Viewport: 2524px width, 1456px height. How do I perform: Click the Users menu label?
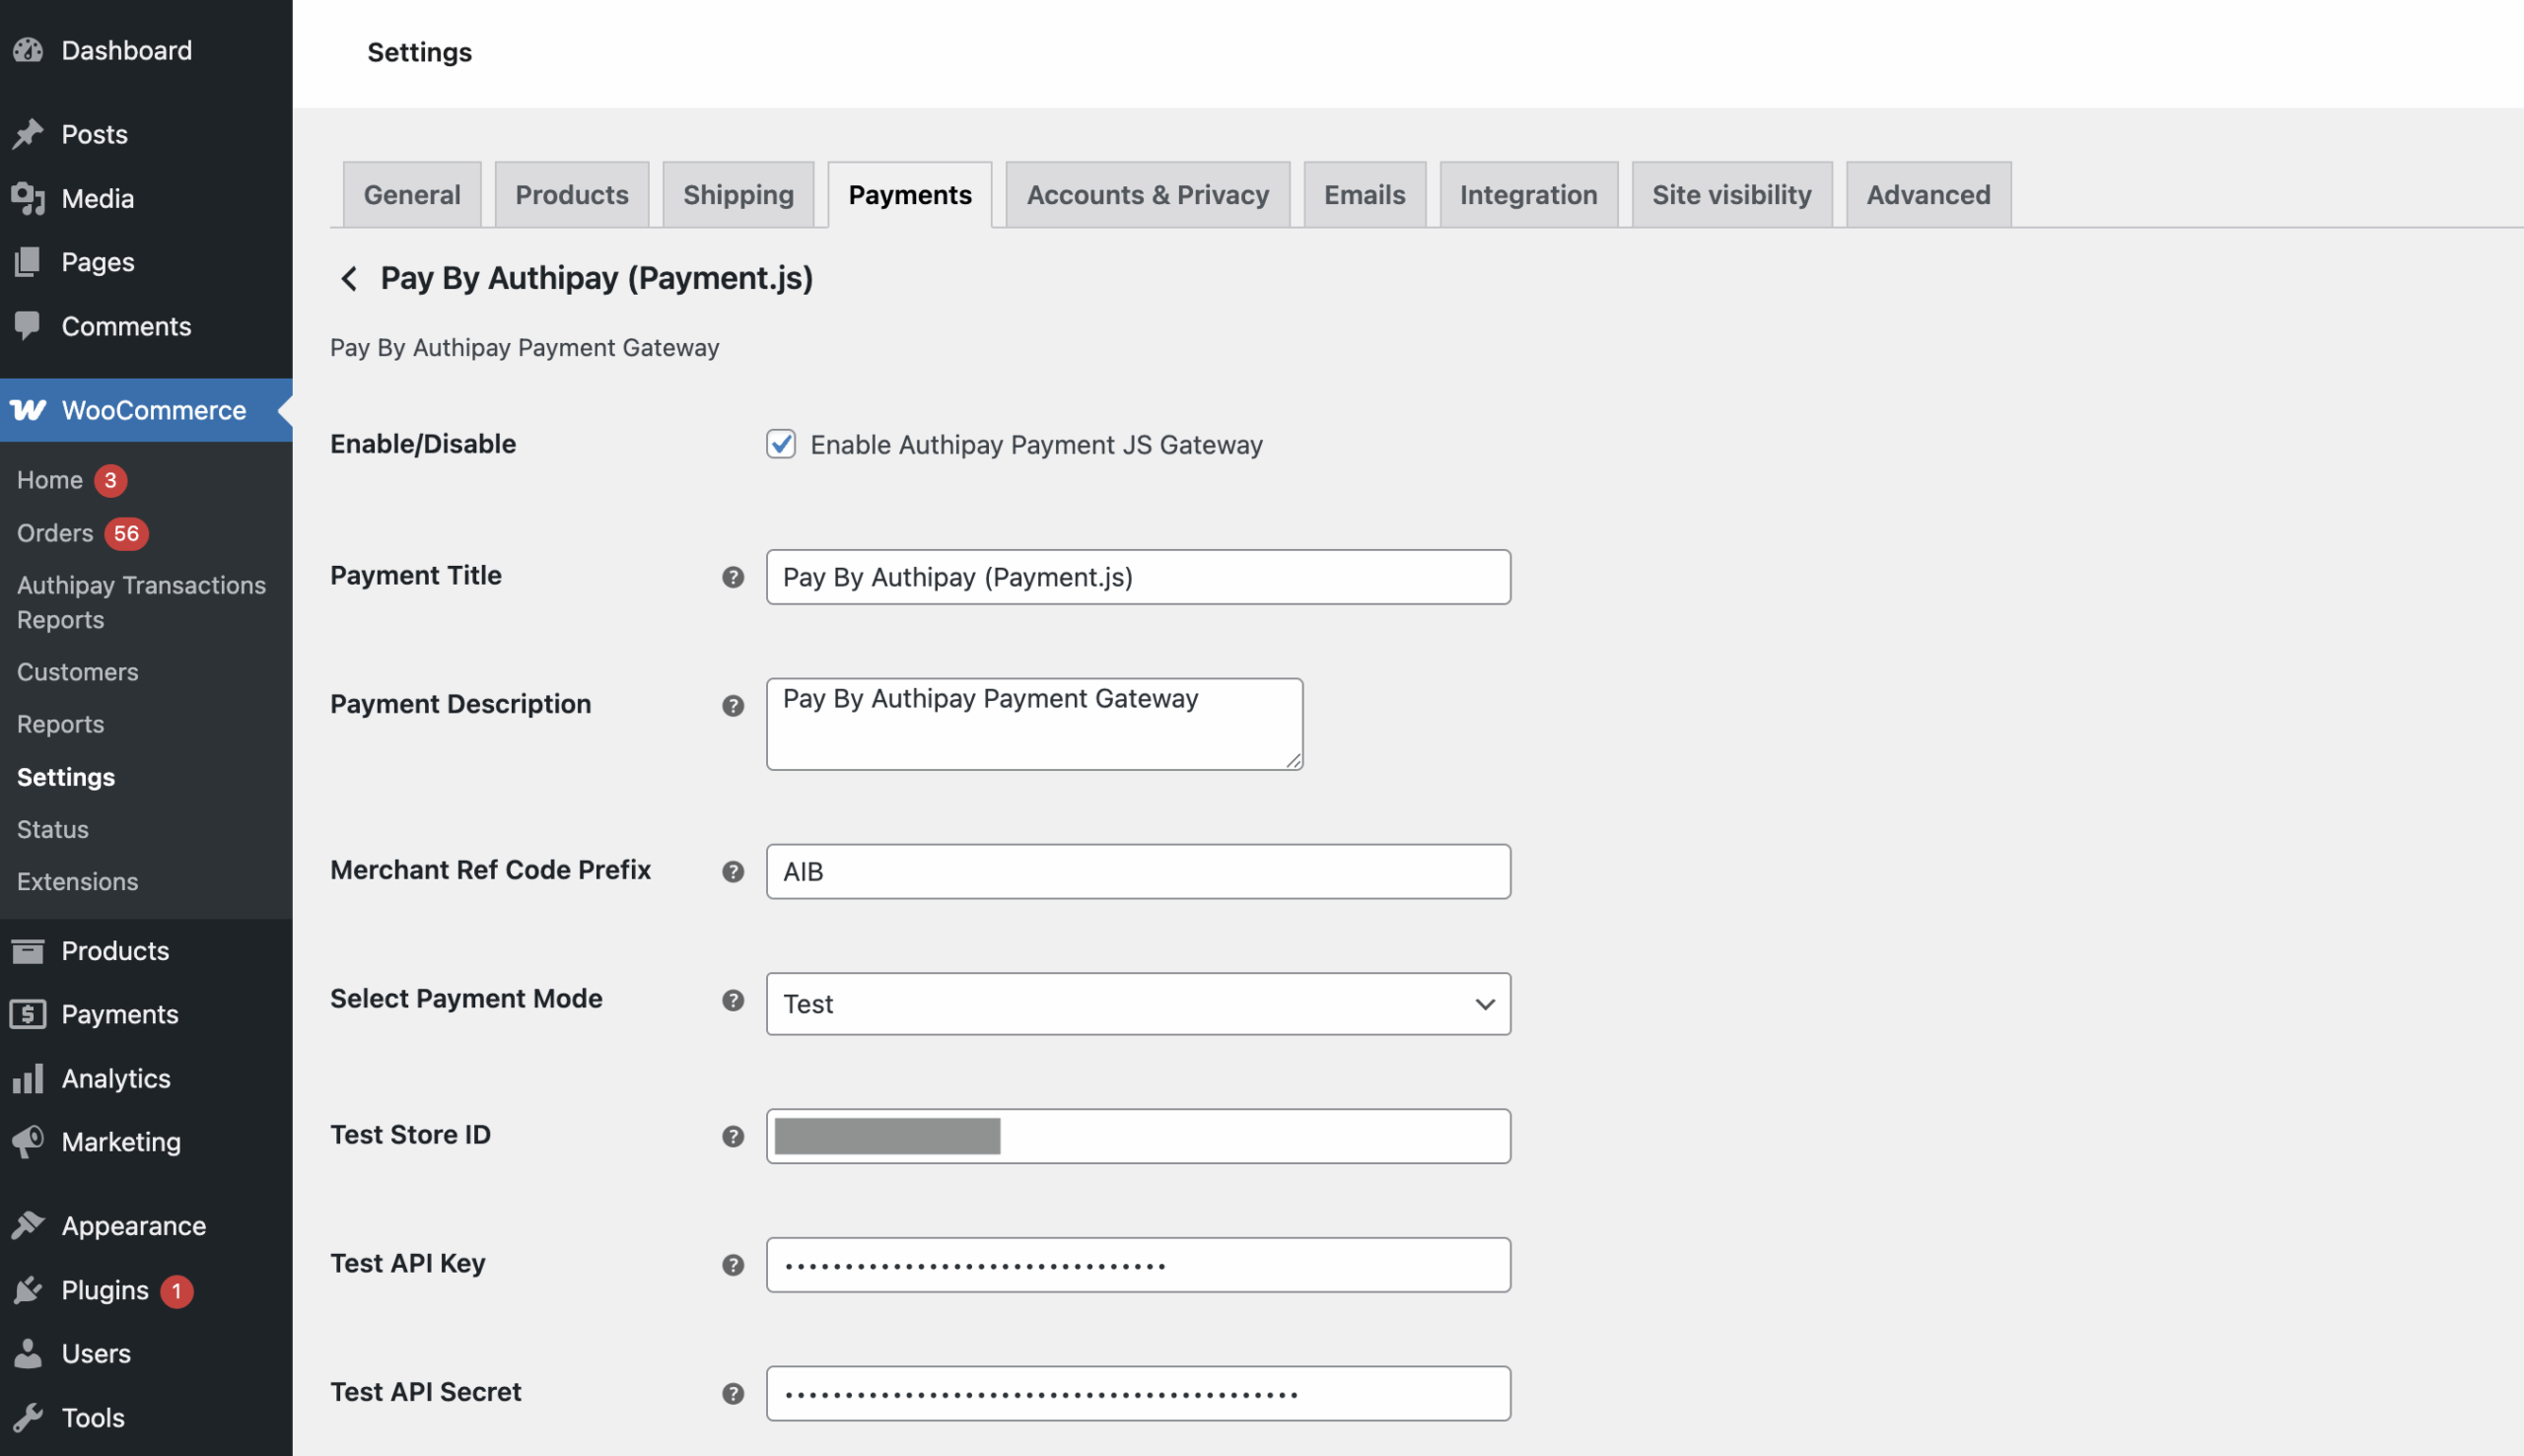(x=96, y=1353)
